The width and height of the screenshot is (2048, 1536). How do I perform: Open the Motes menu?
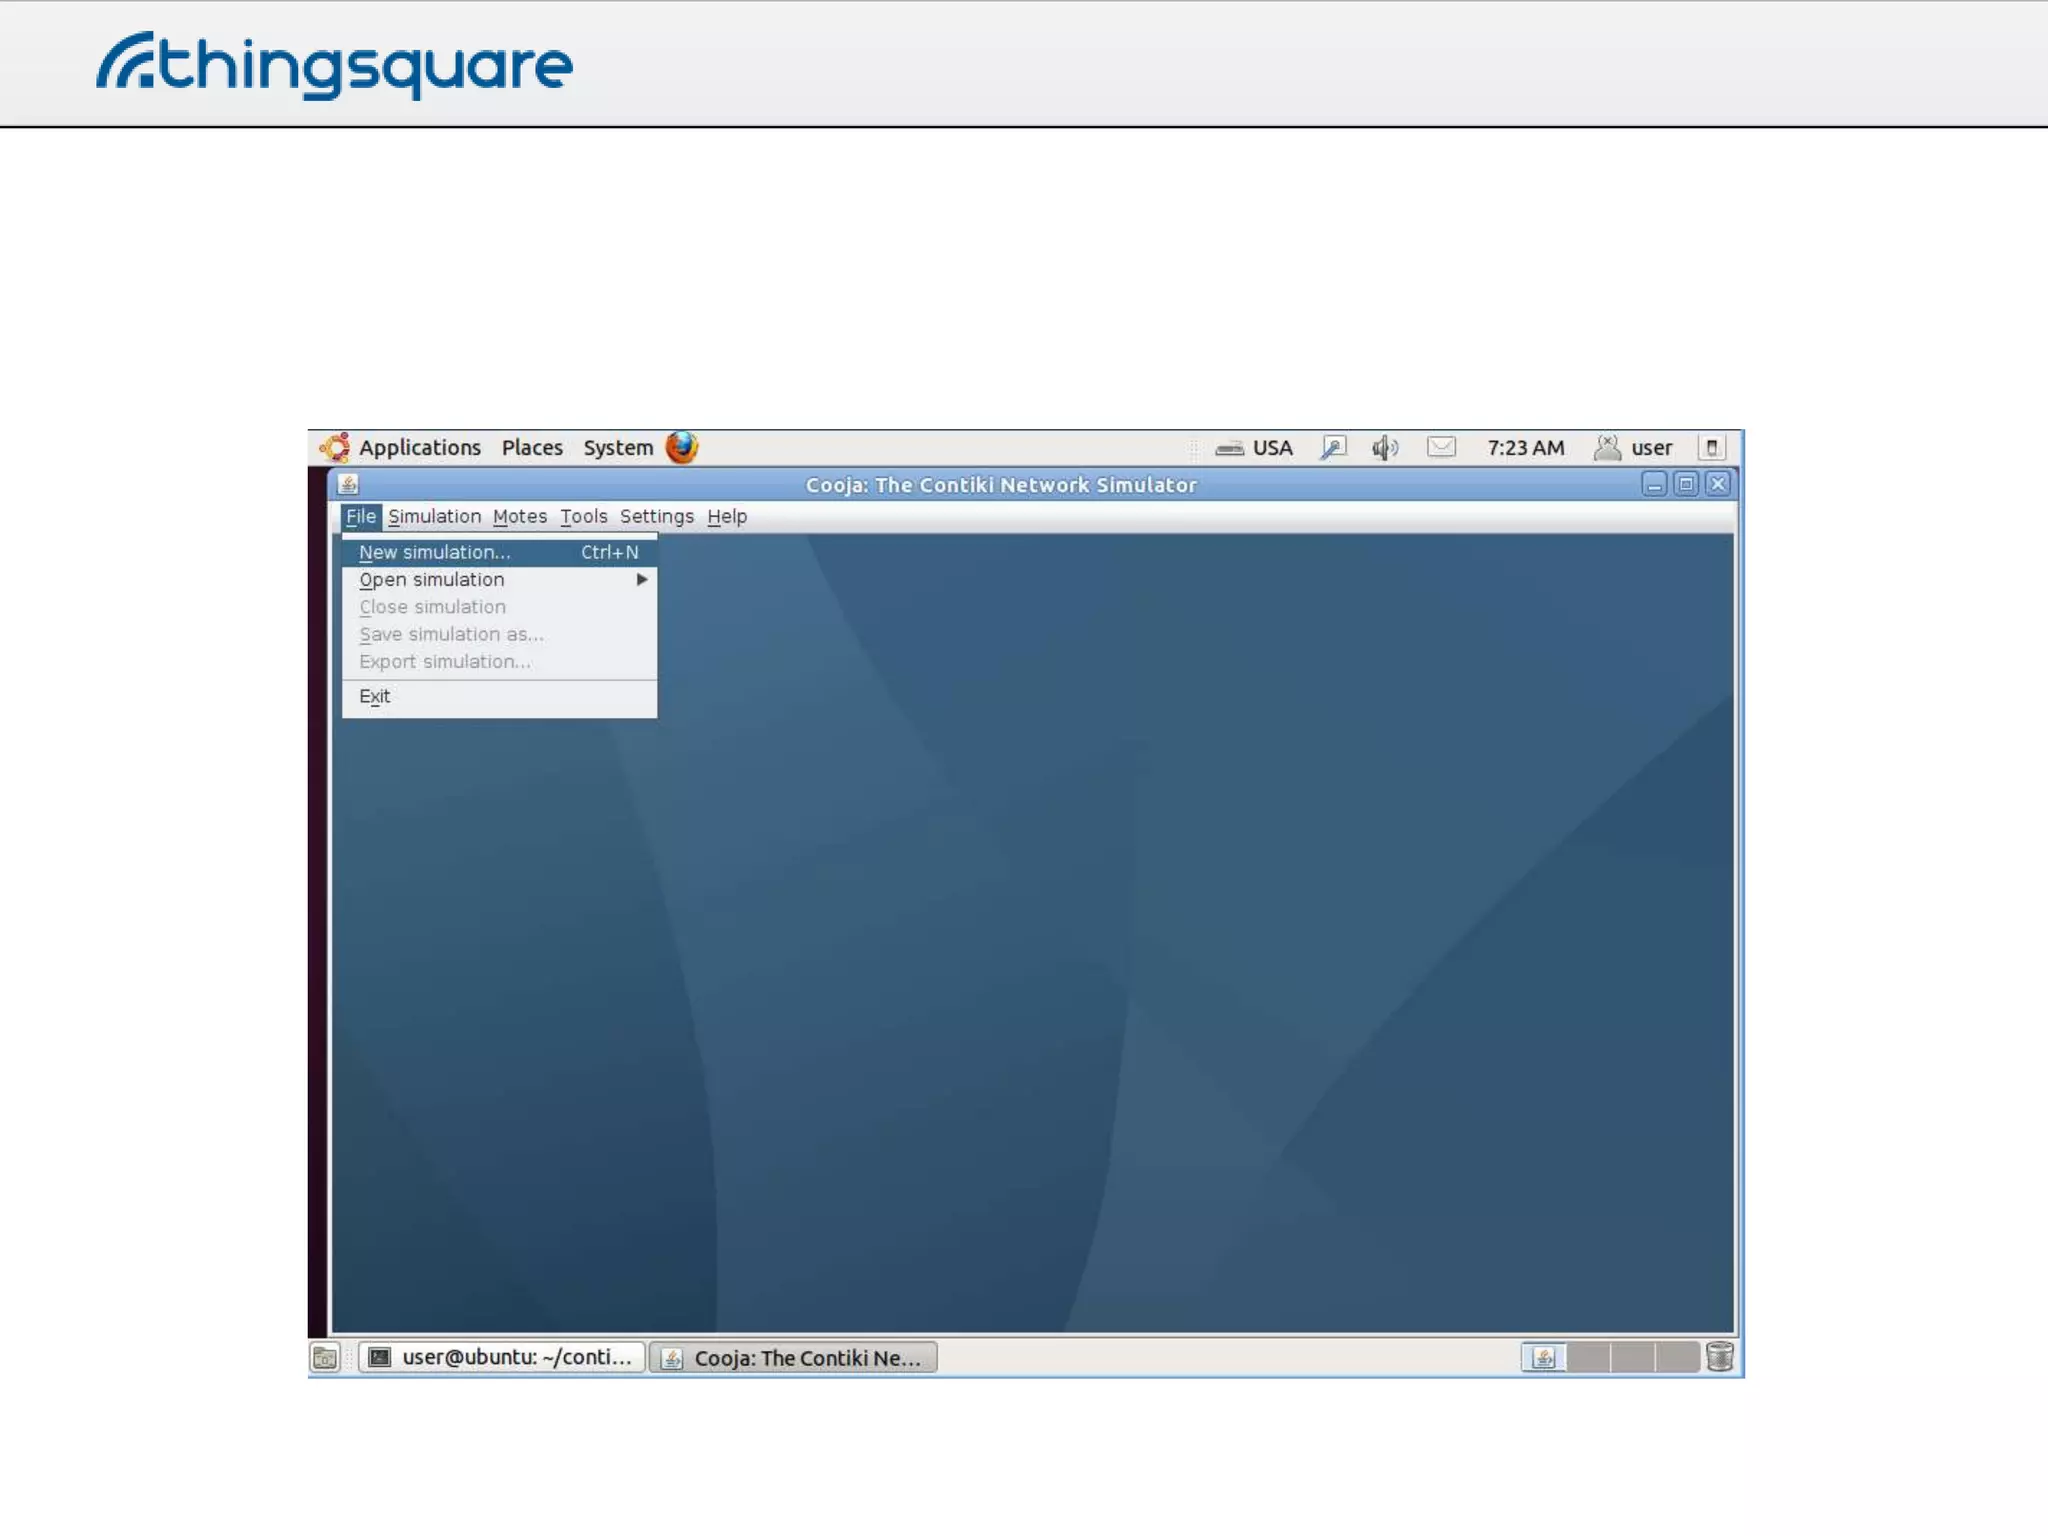(520, 517)
